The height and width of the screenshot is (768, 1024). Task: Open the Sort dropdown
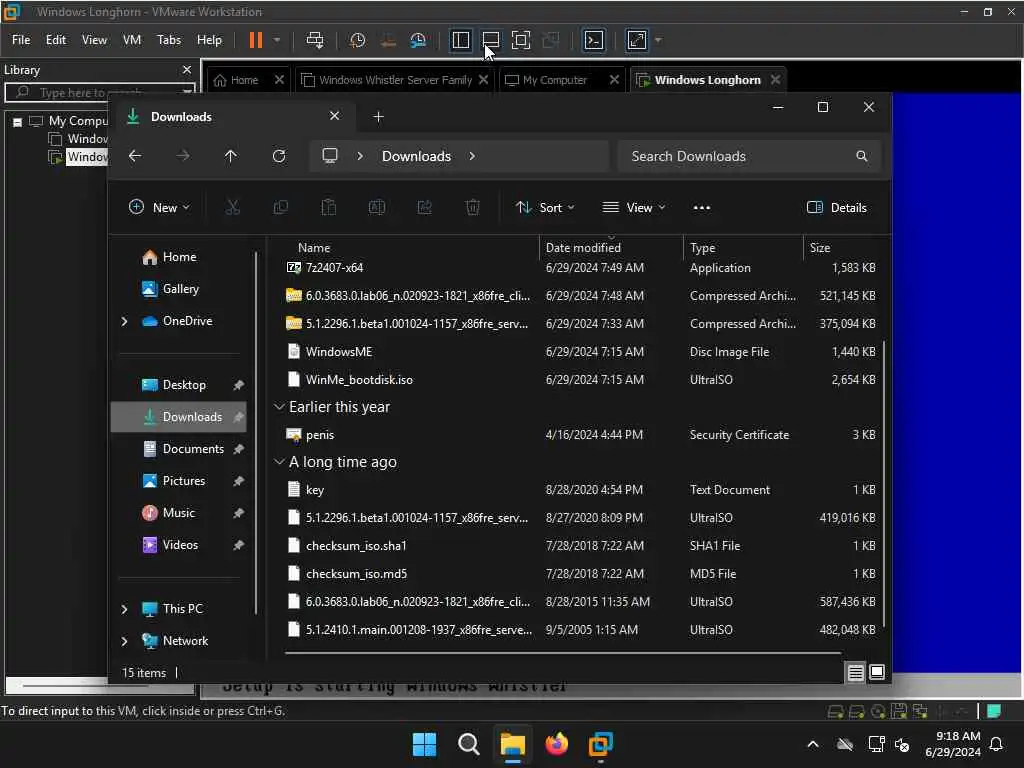[545, 208]
